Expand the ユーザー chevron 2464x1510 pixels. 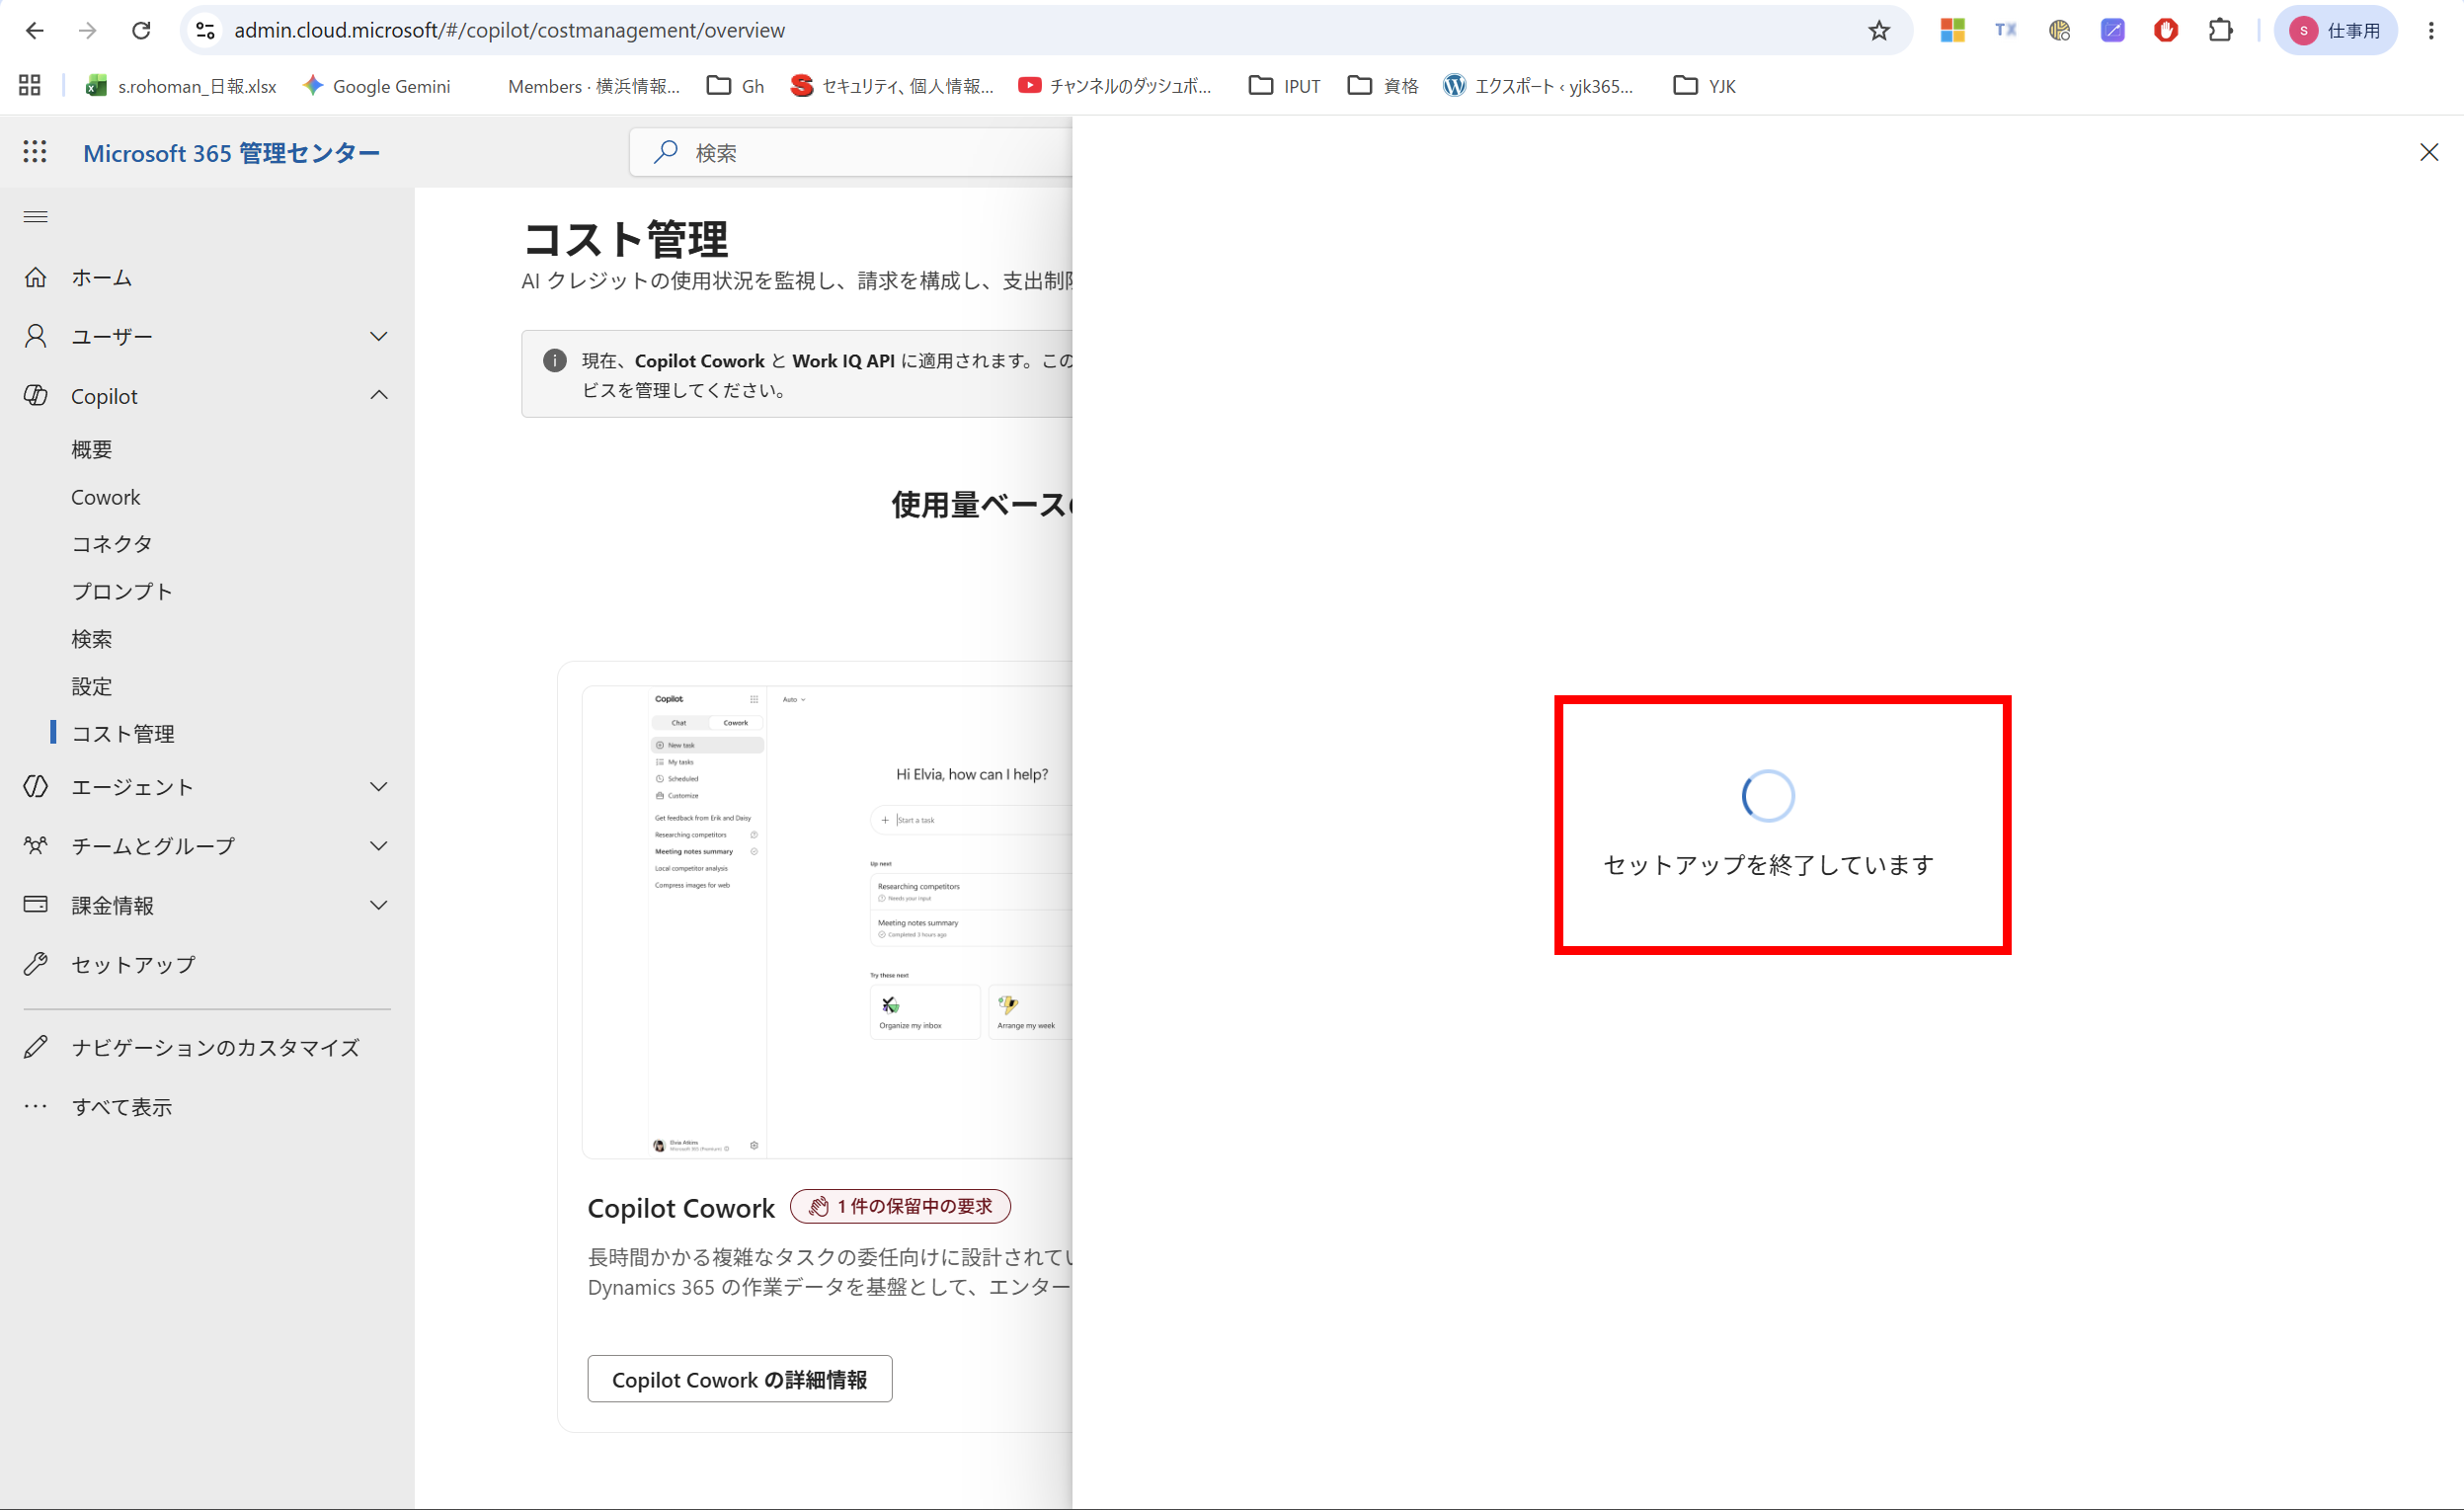378,336
